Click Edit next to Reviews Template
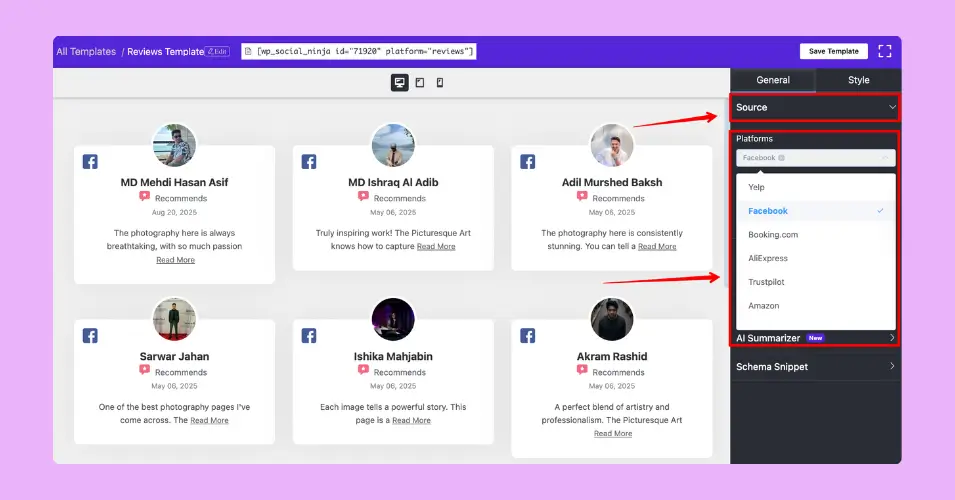 217,52
